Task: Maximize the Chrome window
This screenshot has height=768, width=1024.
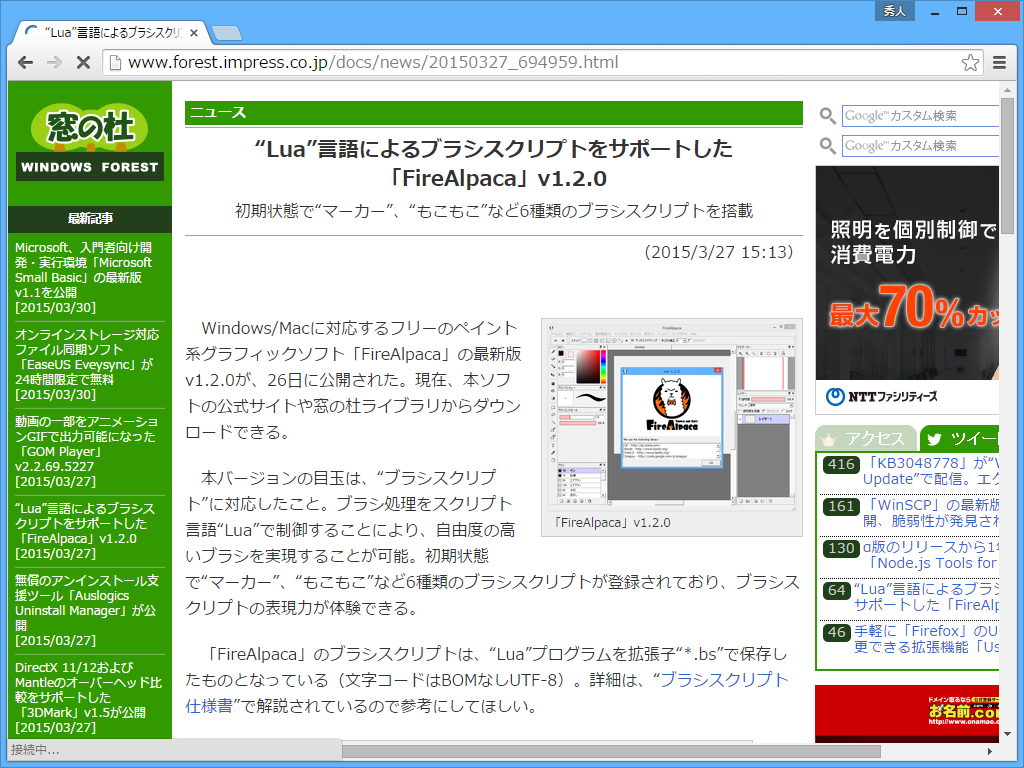Action: (x=961, y=11)
